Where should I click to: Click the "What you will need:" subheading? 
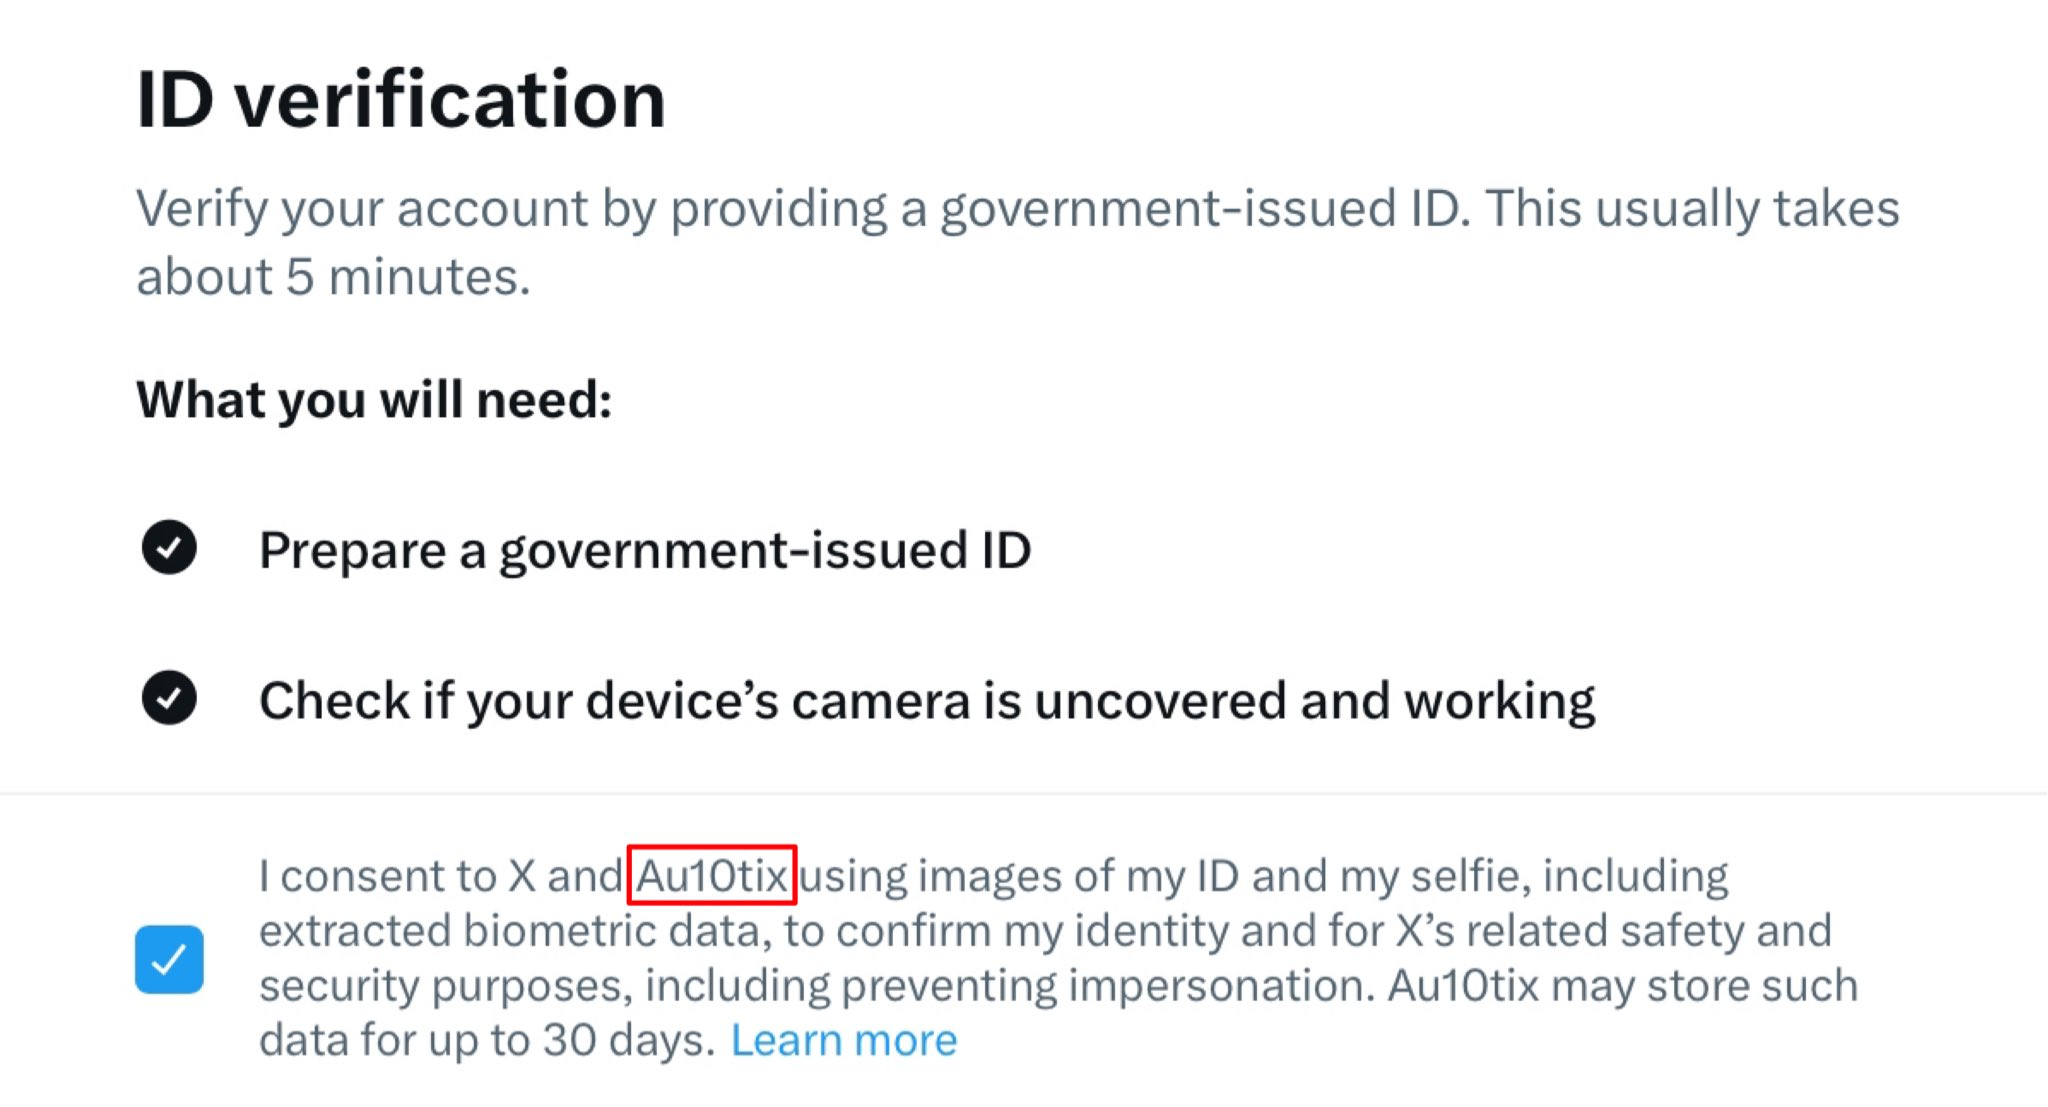[x=374, y=400]
